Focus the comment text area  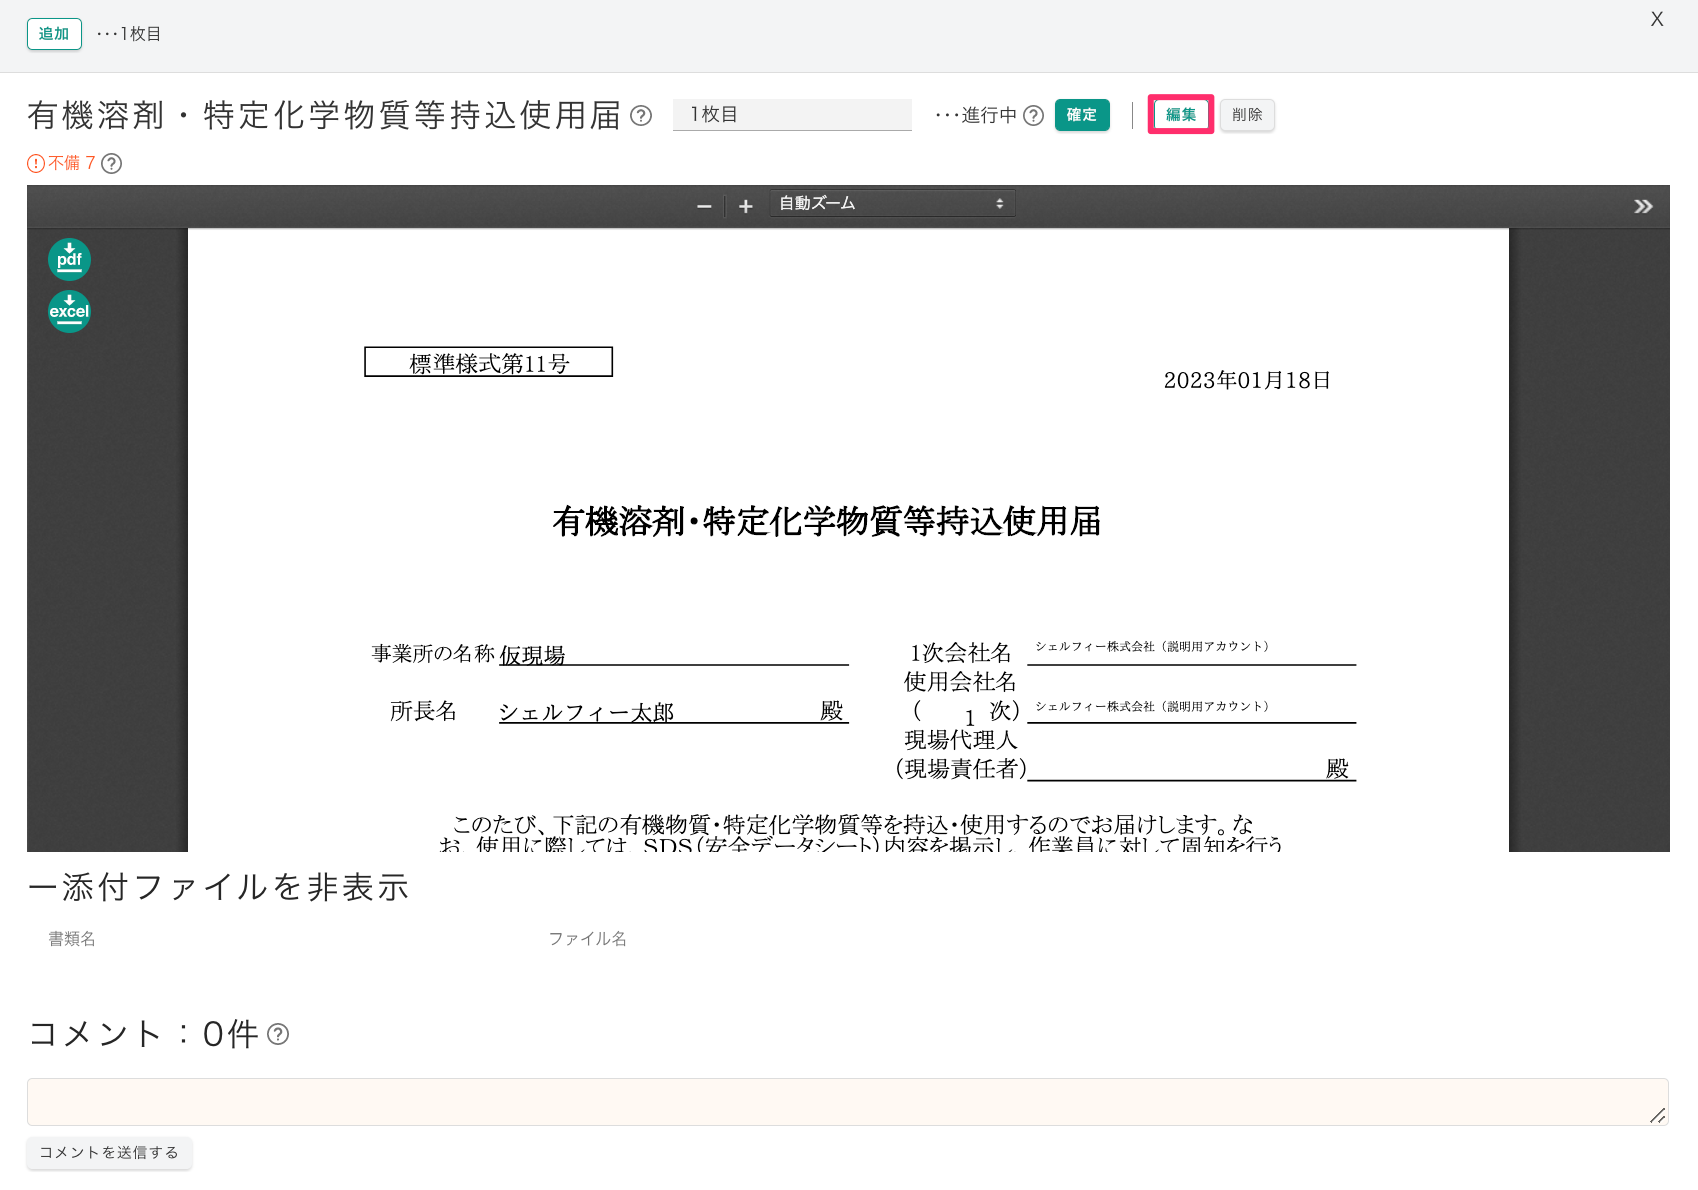coord(846,1102)
